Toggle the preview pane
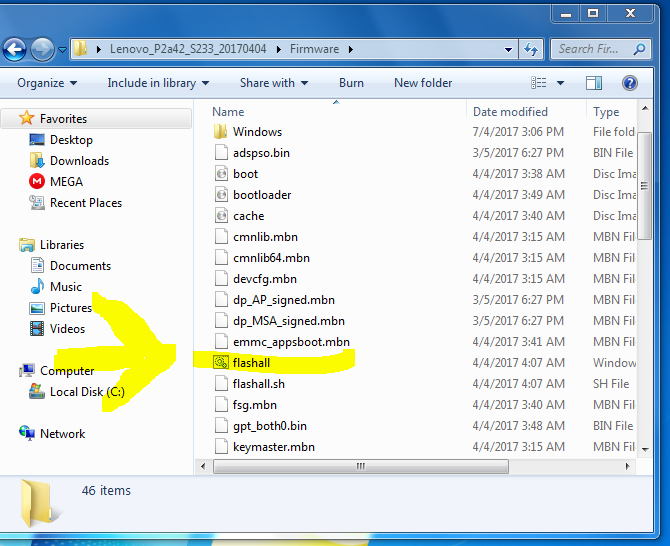 594,83
